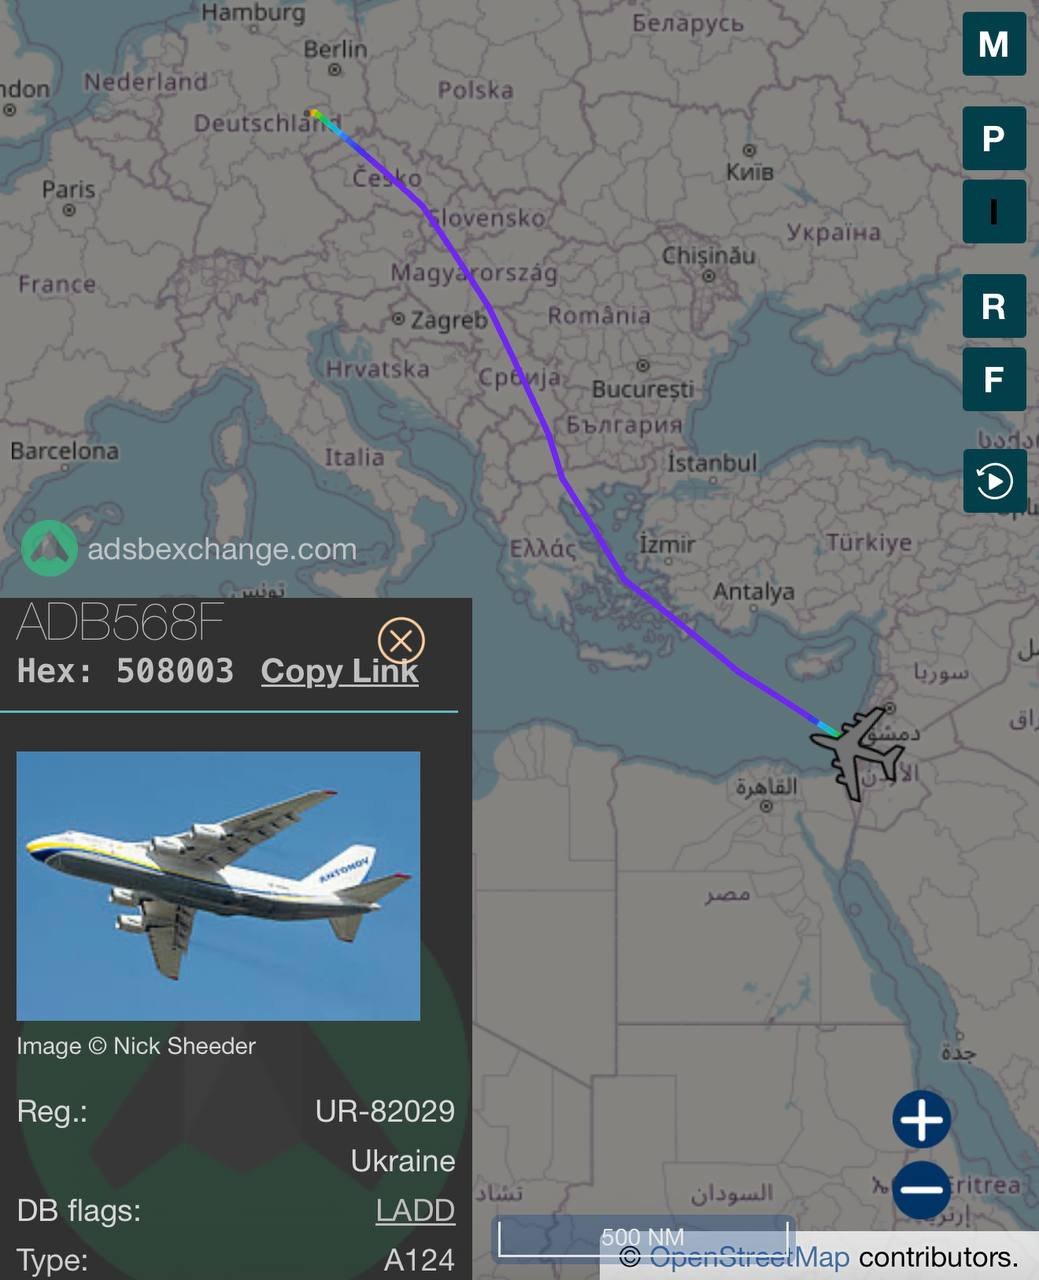Click the aircraft icon on the map
Image resolution: width=1039 pixels, height=1280 pixels.
coord(858,750)
